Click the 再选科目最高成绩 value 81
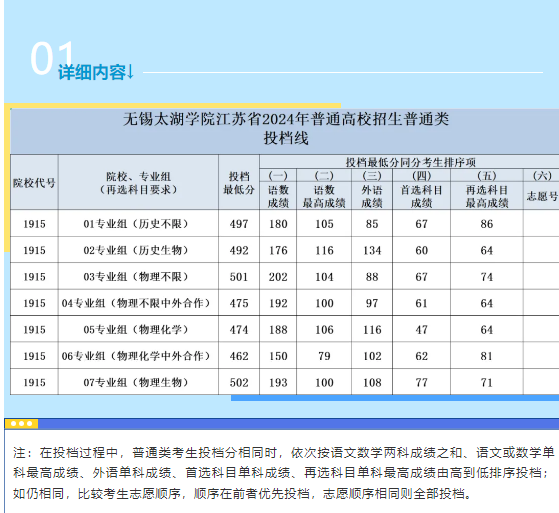The width and height of the screenshot is (559, 513). click(x=487, y=356)
